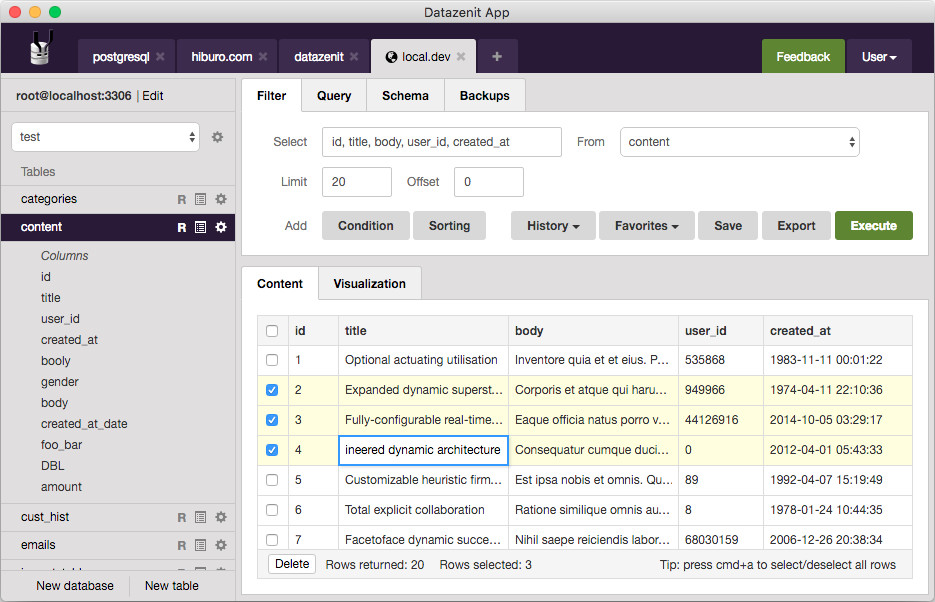Screen dimensions: 935x602
Task: Add Sorting to the filter
Action: coord(450,226)
